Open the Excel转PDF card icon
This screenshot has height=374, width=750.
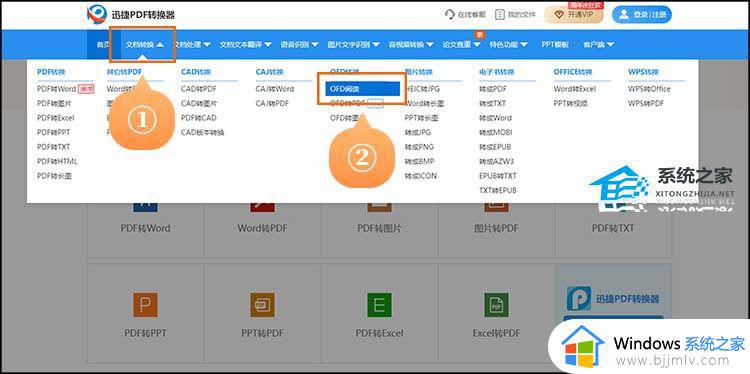[496, 305]
